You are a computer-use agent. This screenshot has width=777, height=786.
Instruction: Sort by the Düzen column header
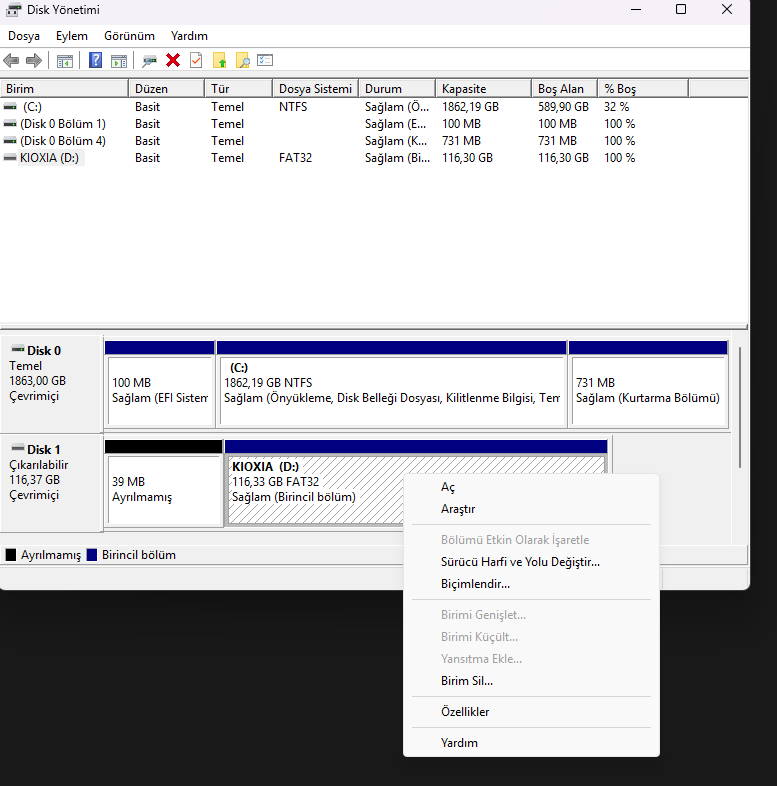click(x=167, y=89)
